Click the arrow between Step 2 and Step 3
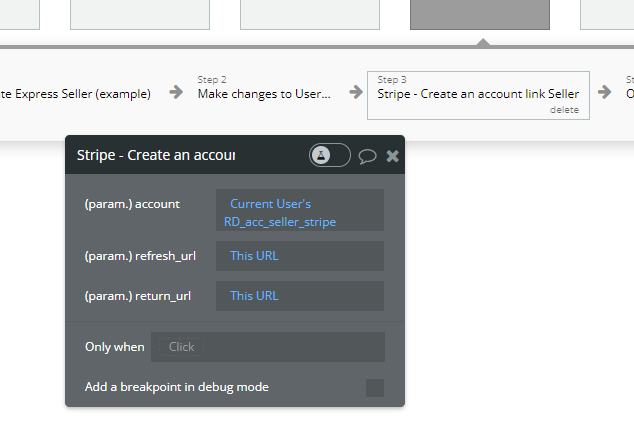The width and height of the screenshot is (634, 430). point(356,92)
